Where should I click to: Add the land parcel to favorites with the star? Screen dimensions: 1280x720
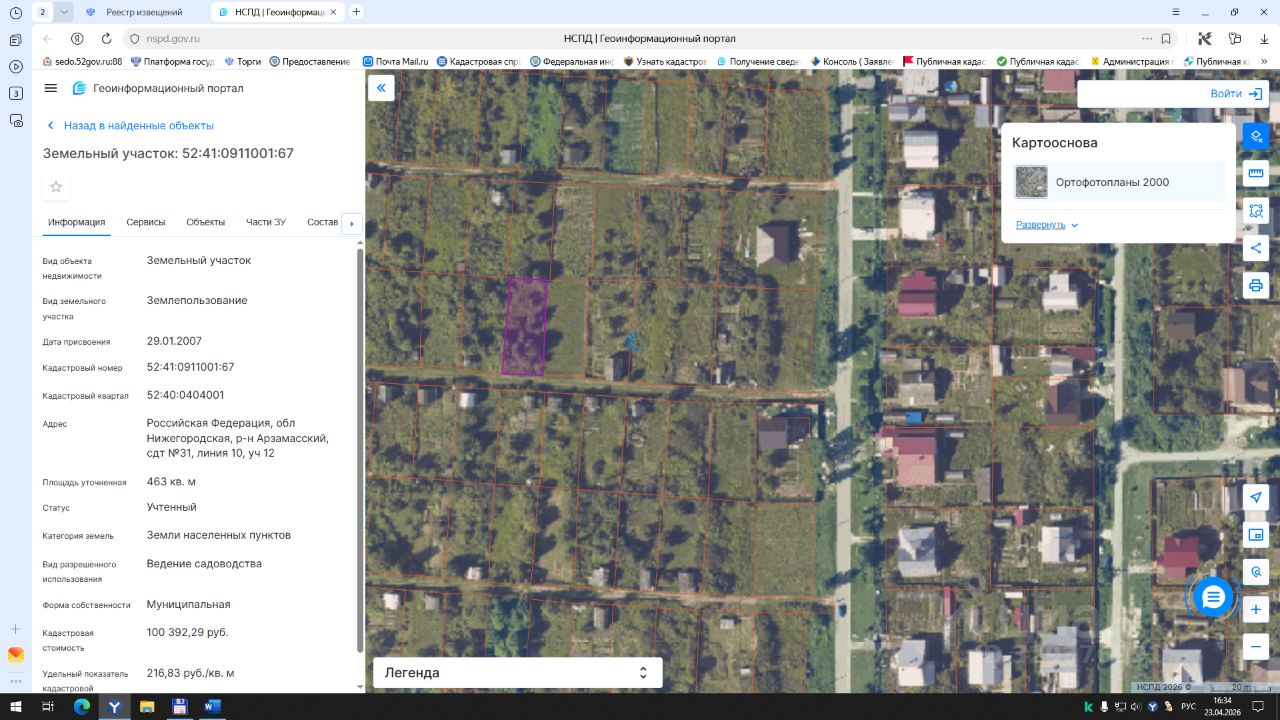56,187
